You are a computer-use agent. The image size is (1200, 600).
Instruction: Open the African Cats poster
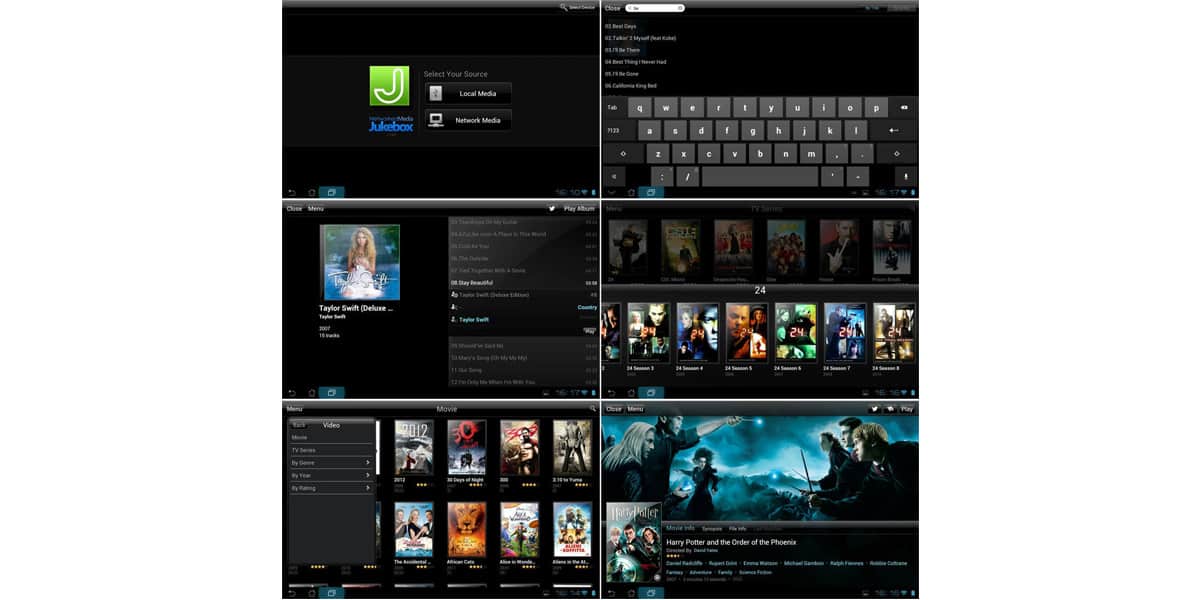click(x=466, y=529)
